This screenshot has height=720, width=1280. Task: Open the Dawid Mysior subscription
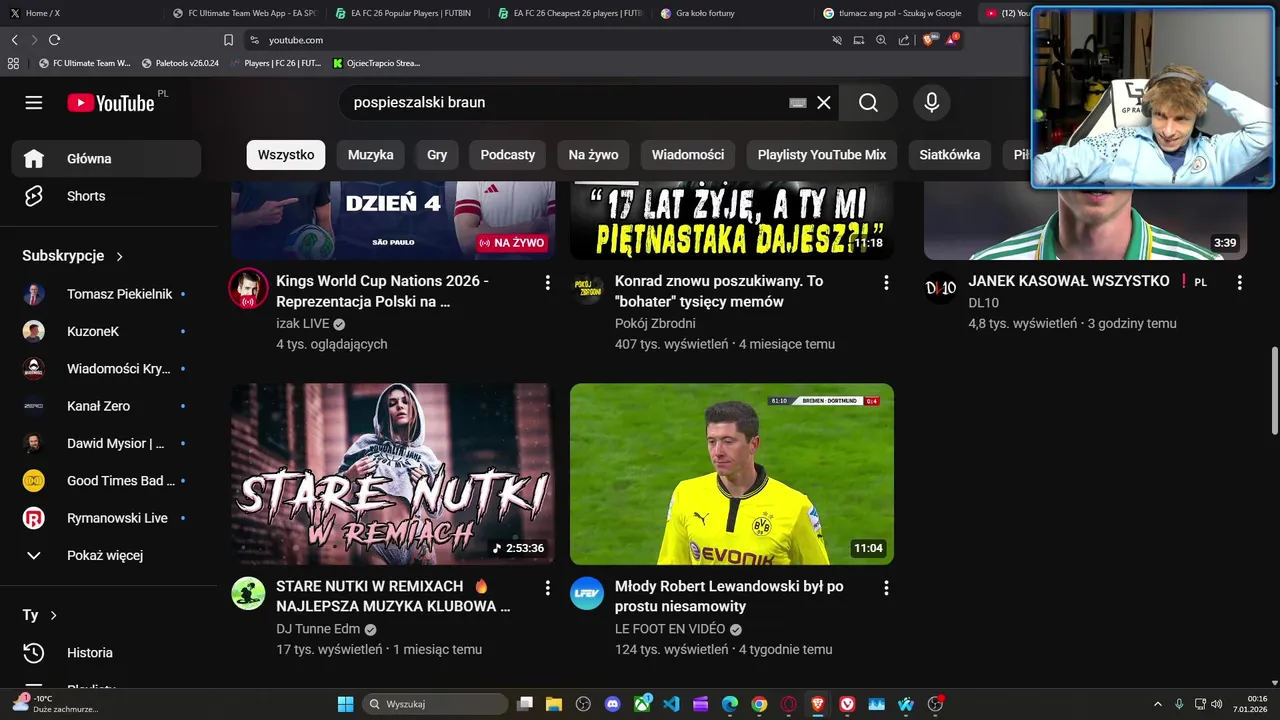click(107, 443)
